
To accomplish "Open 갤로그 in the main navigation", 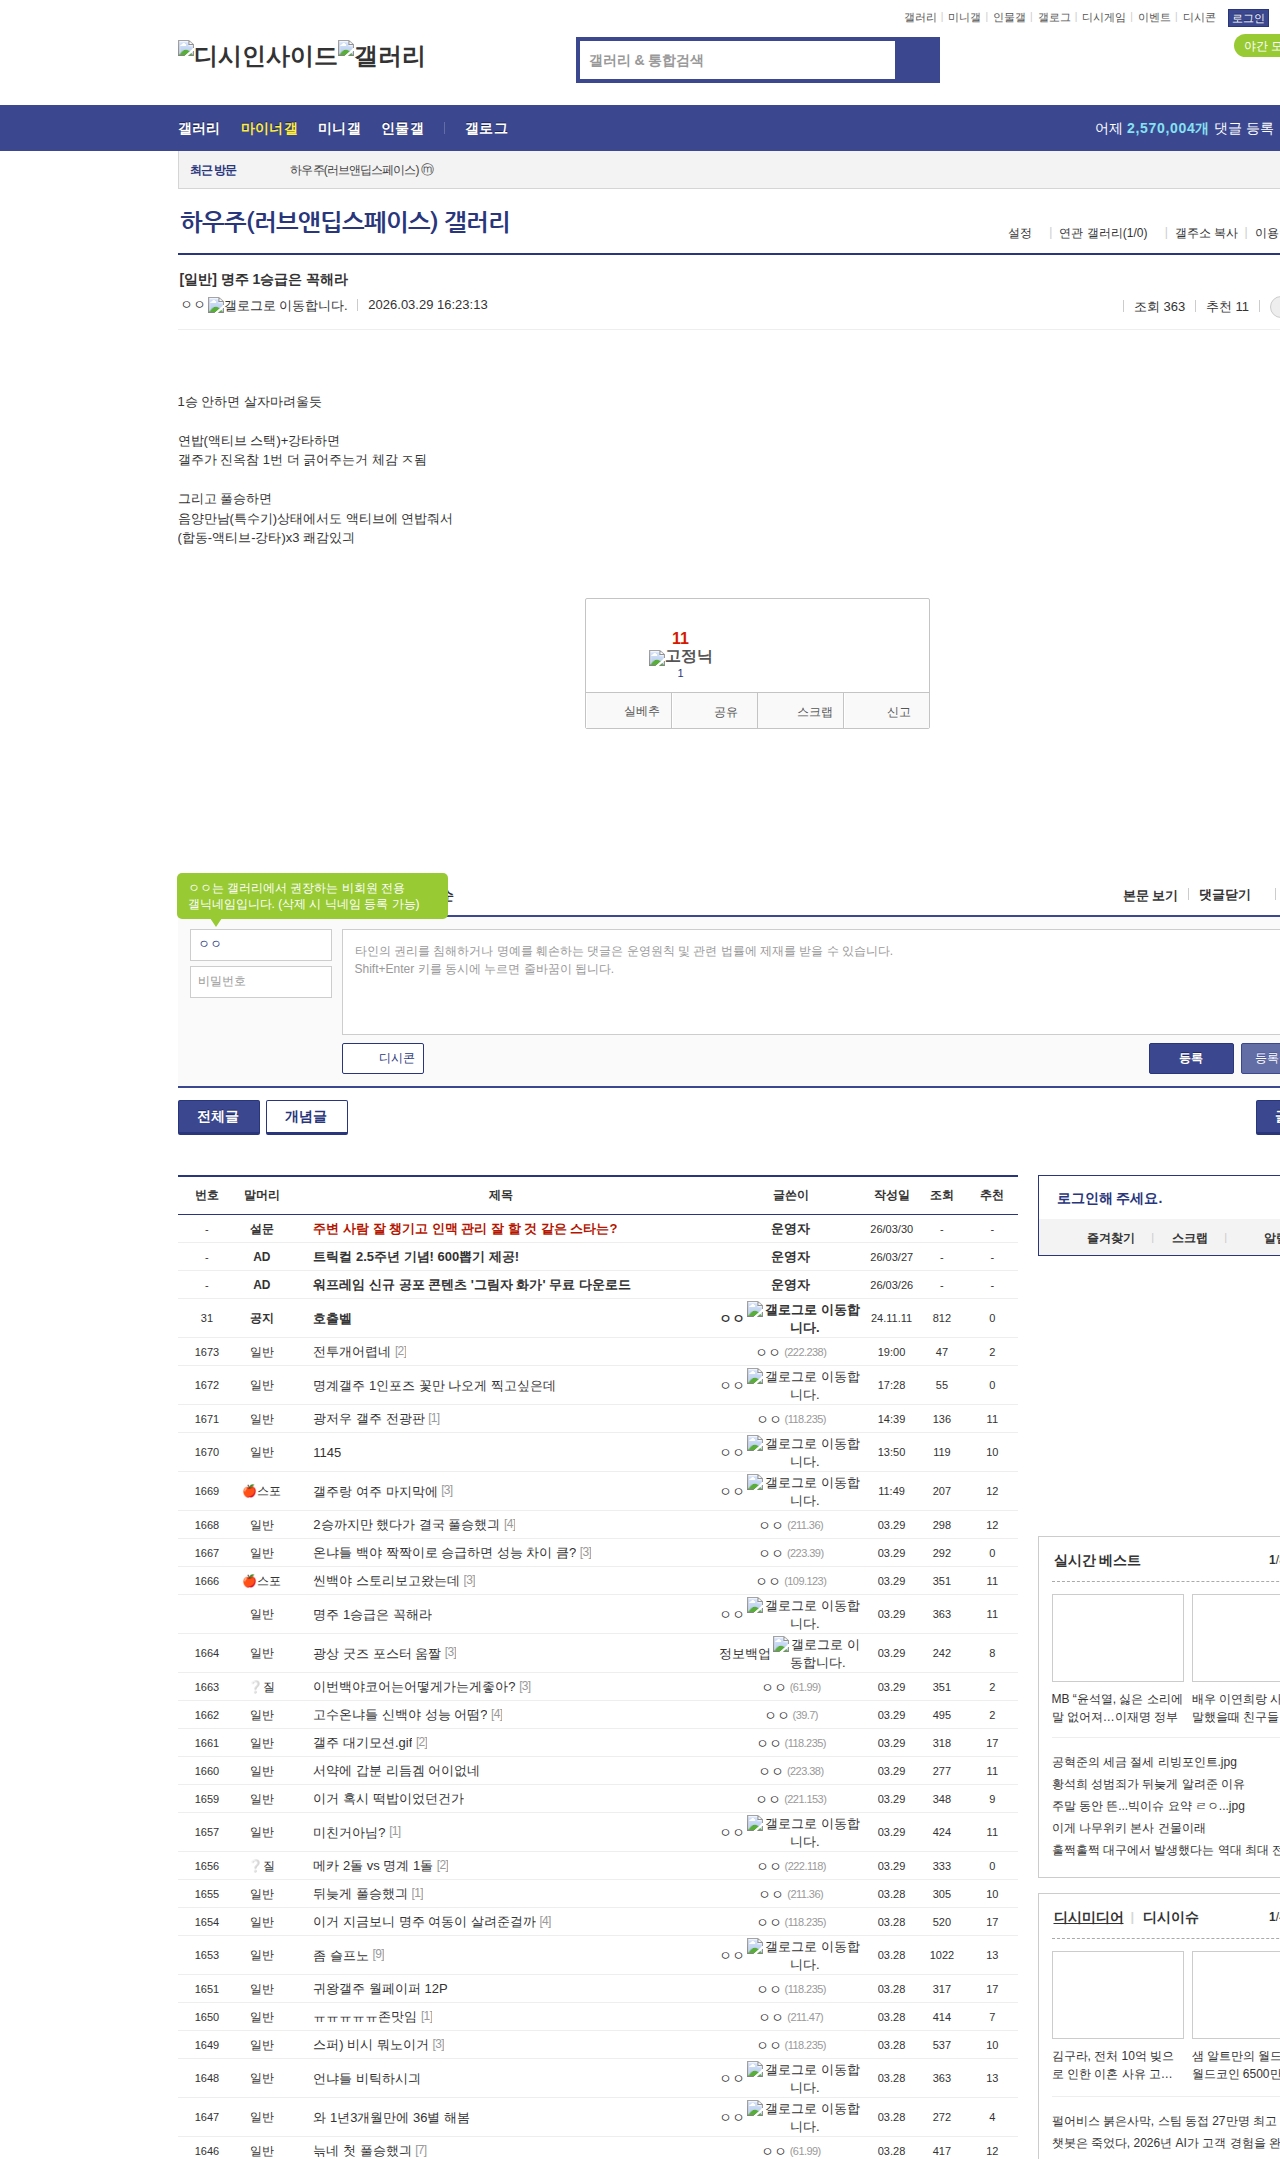I will click(x=486, y=129).
